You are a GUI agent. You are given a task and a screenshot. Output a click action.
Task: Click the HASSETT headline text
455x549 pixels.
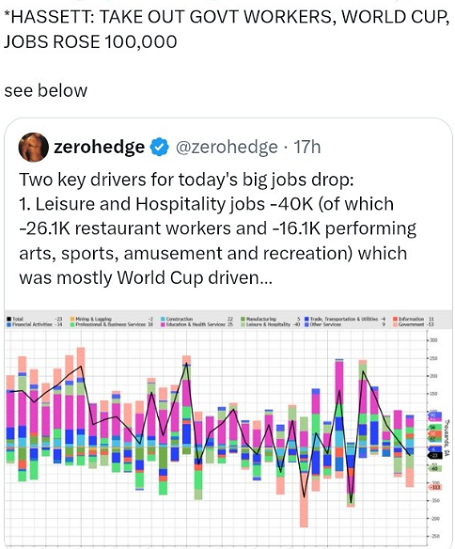pyautogui.click(x=227, y=29)
